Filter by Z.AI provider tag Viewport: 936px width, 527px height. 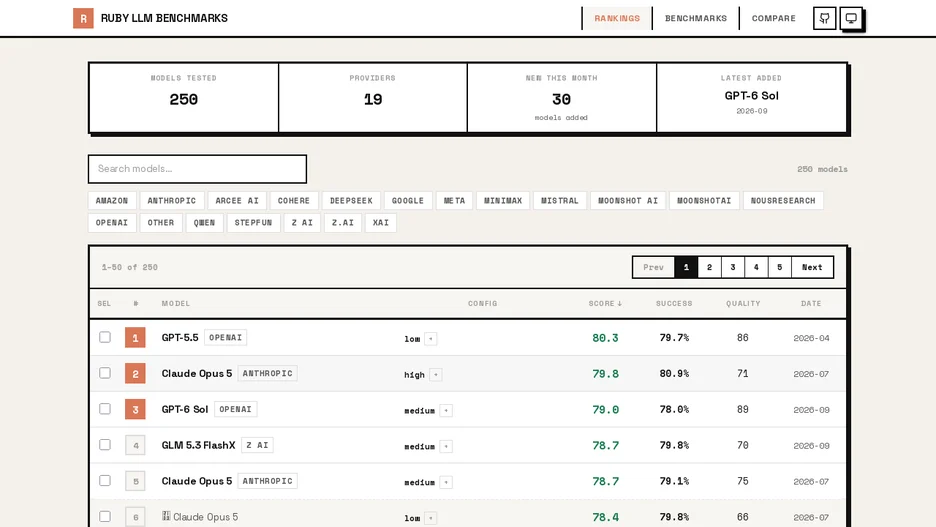tap(343, 223)
